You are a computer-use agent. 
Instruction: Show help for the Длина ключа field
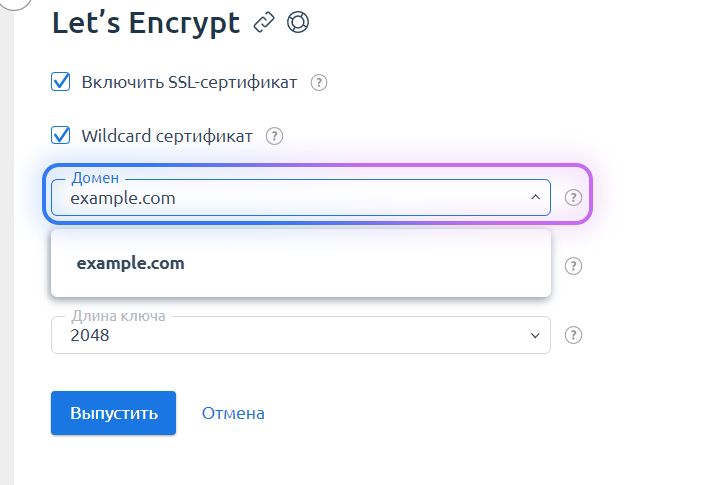click(x=573, y=335)
